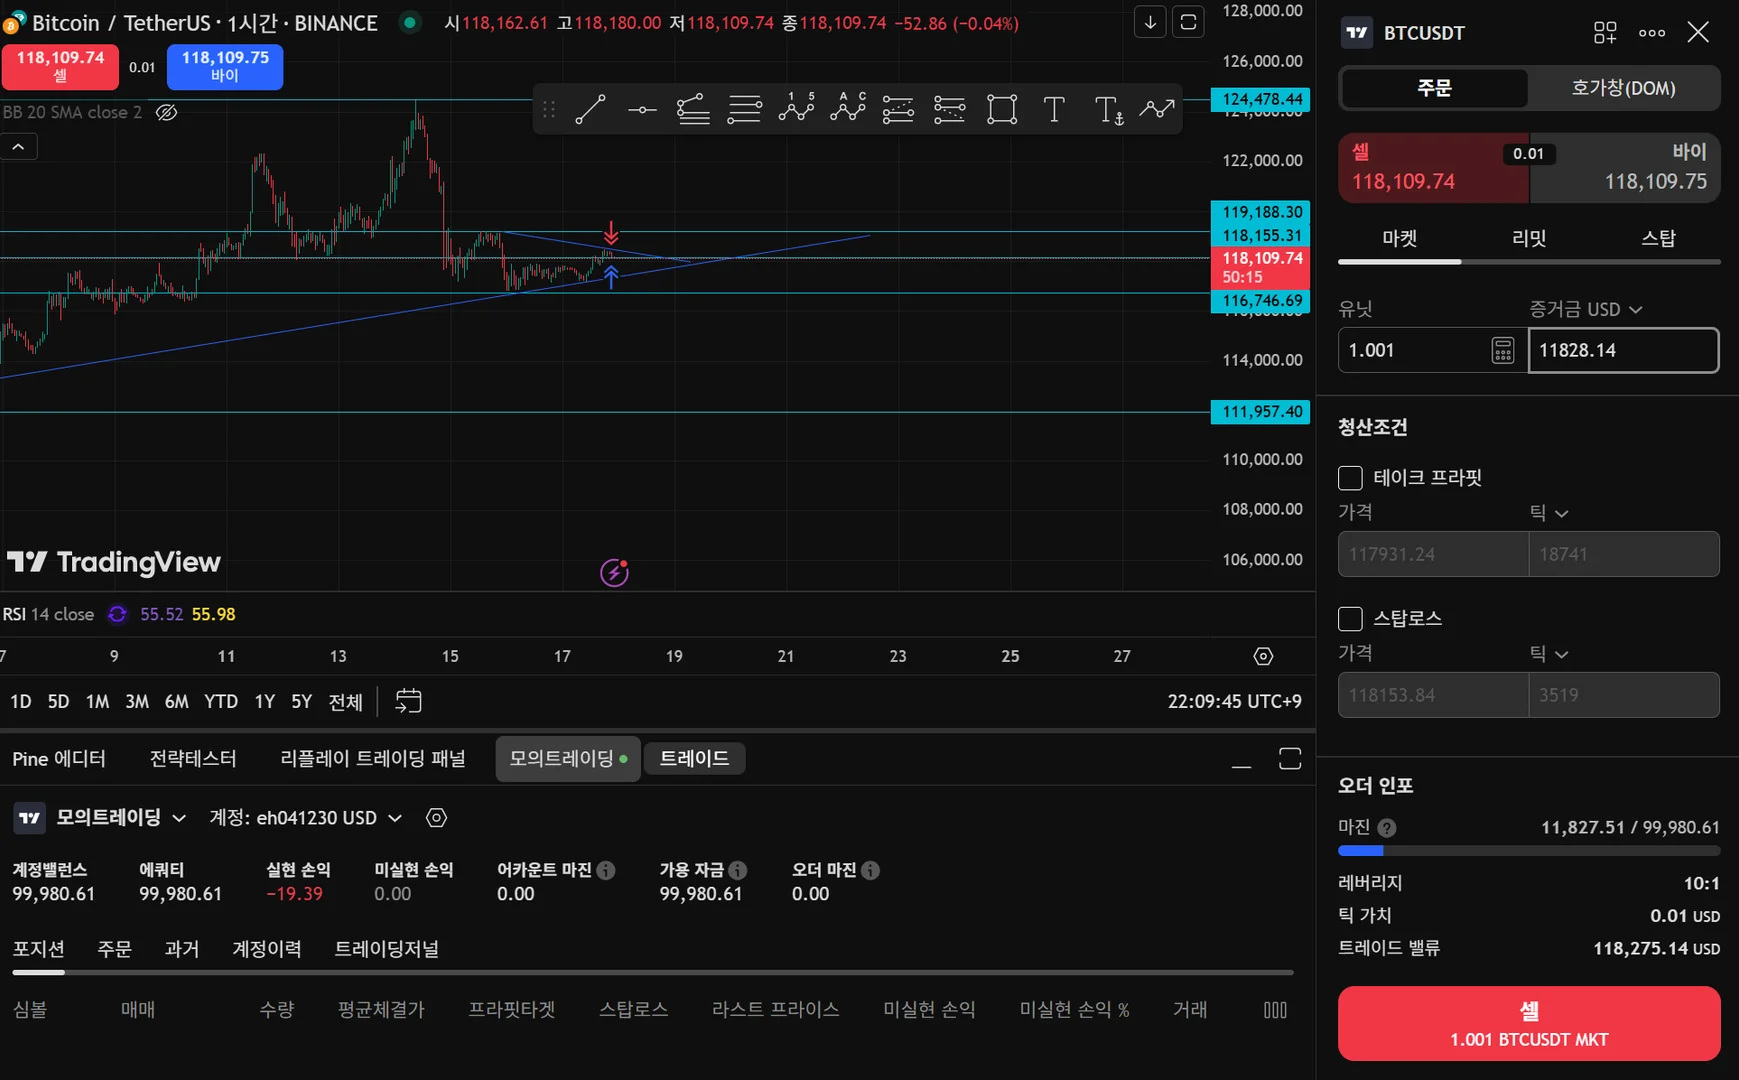Maximize the bottom trading panel
The height and width of the screenshot is (1080, 1739).
pyautogui.click(x=1290, y=759)
